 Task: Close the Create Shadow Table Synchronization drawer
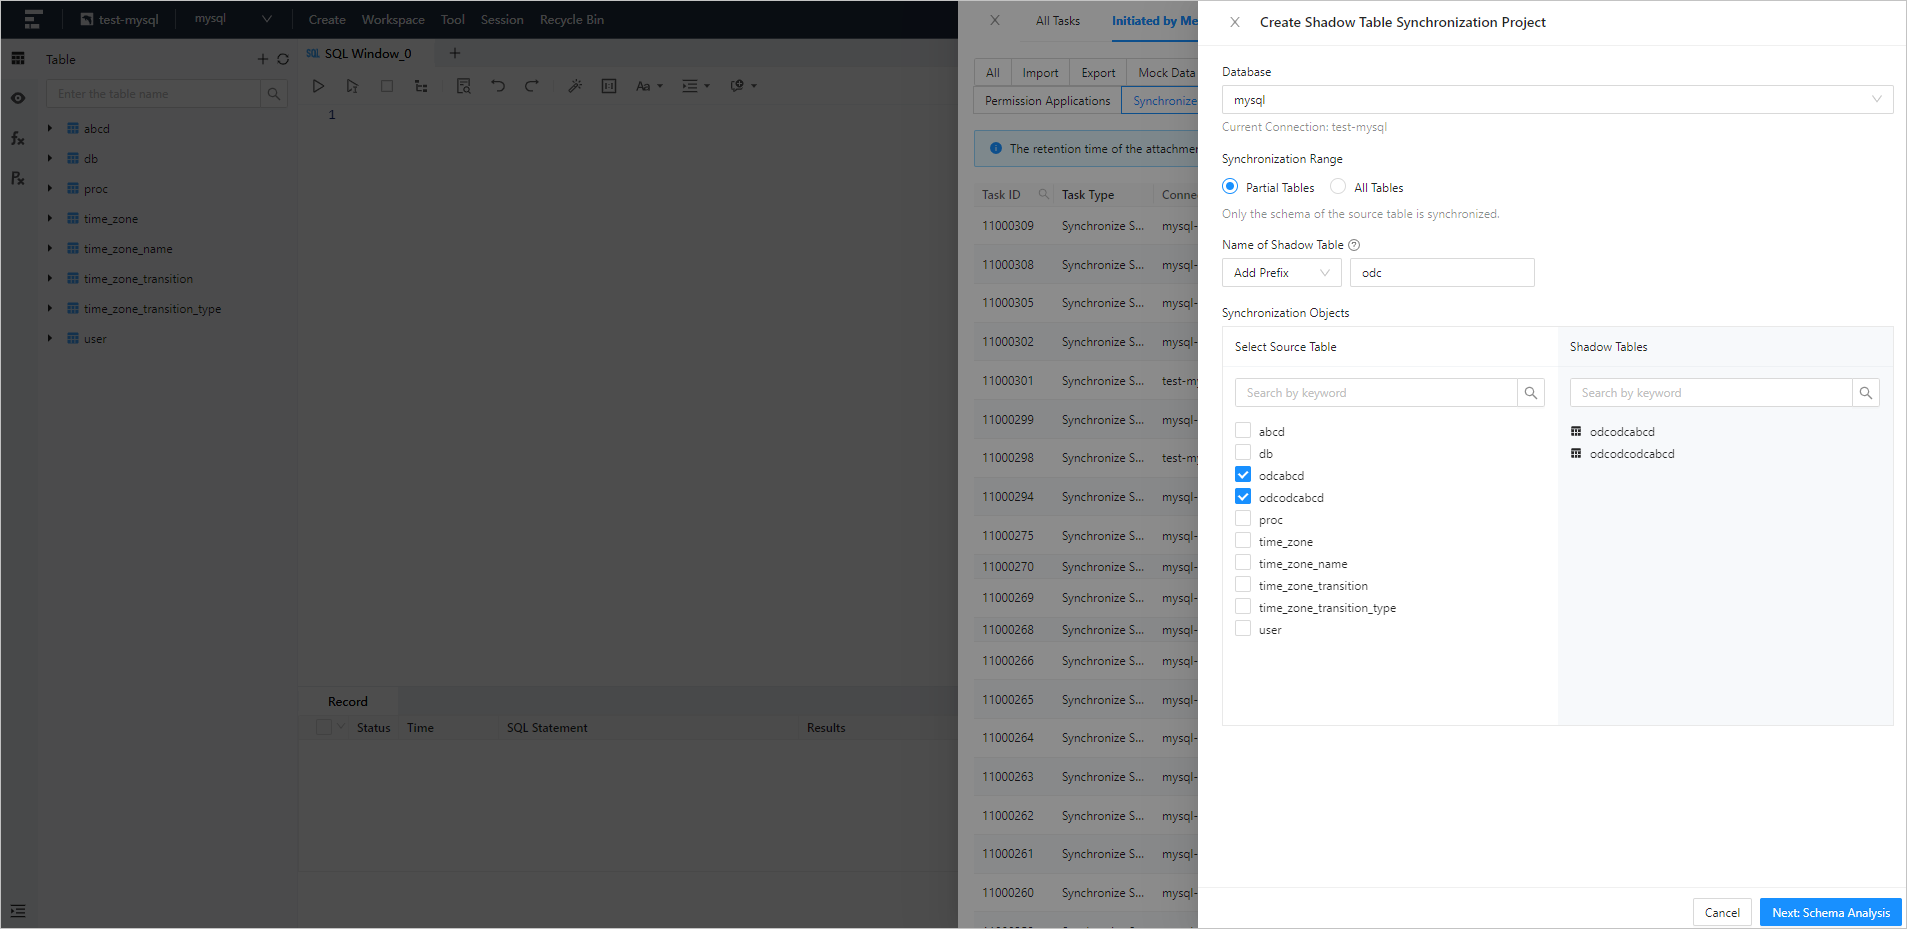coord(1235,22)
